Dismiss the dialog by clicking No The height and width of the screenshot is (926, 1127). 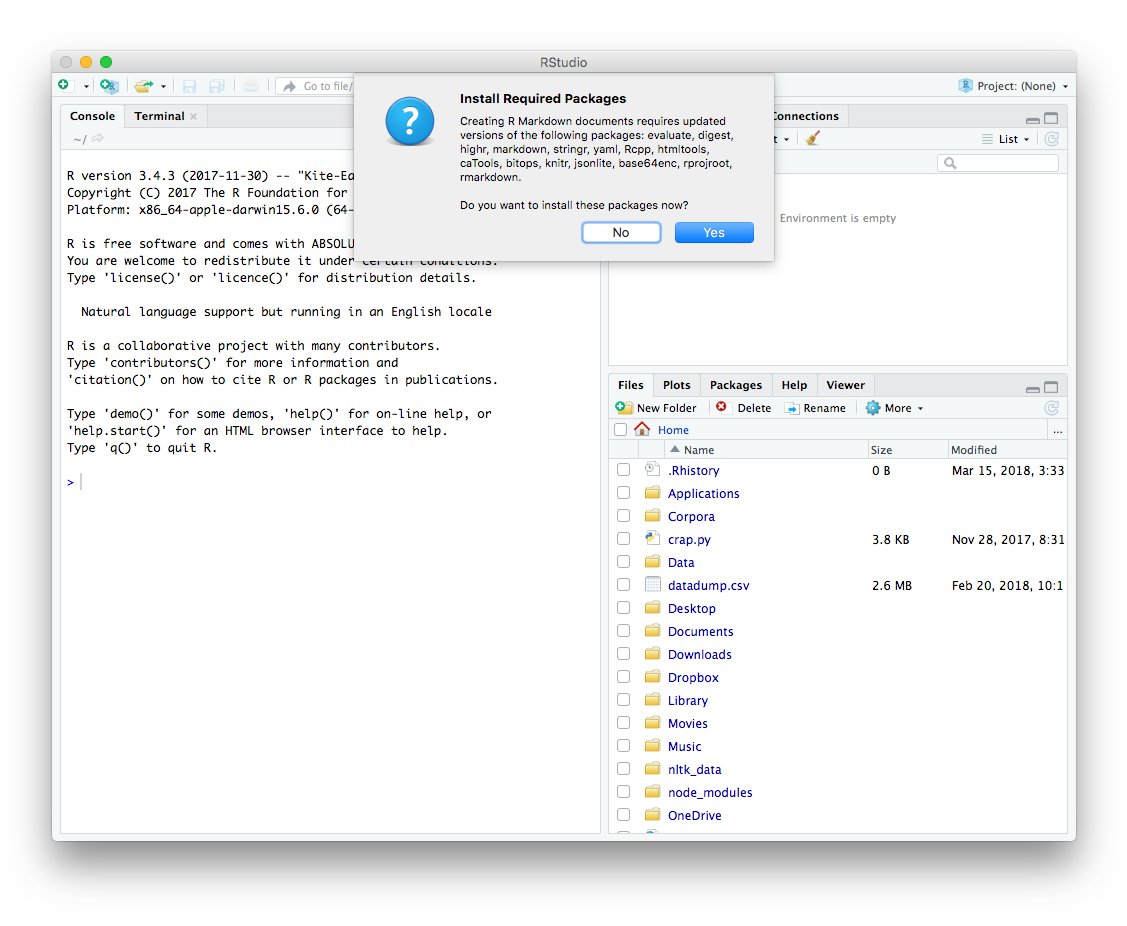pos(621,232)
